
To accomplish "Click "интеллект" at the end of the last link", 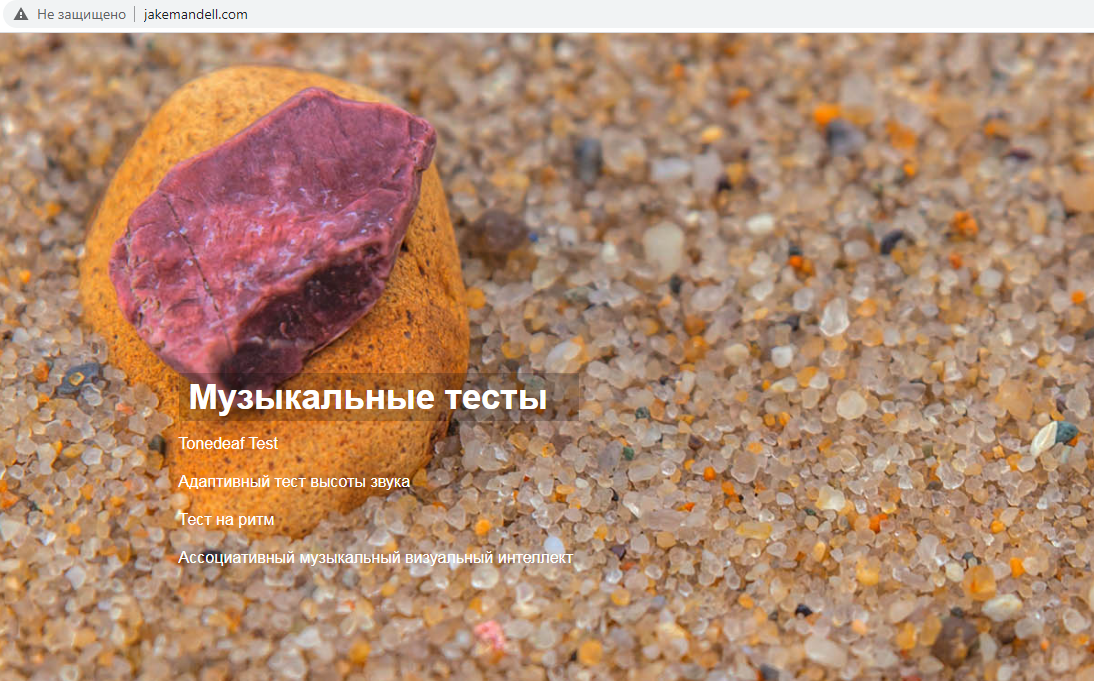I will [x=535, y=557].
